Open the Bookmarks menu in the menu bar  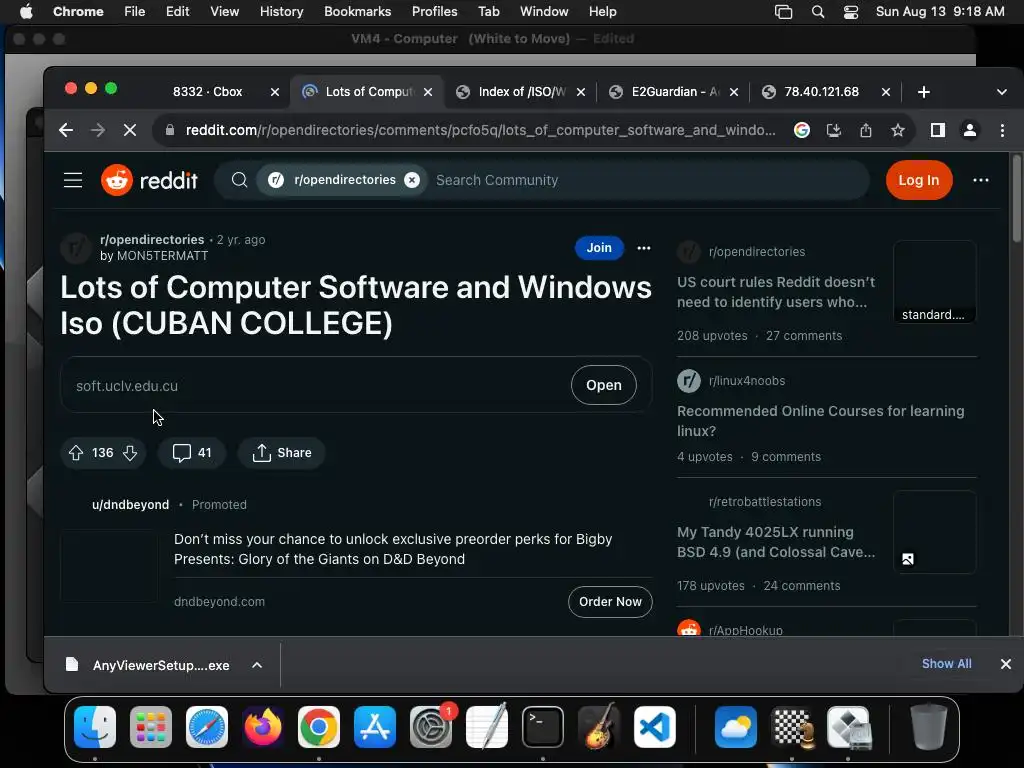coord(357,11)
